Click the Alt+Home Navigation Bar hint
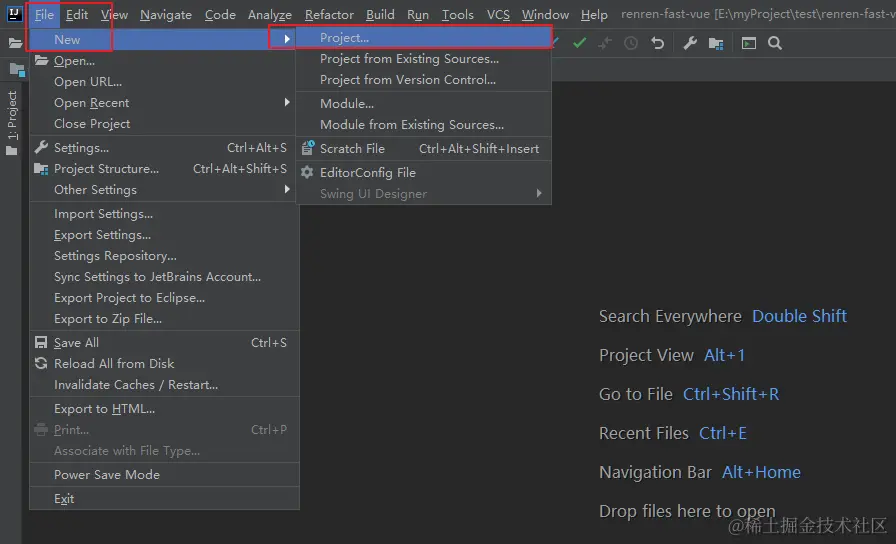Image resolution: width=896 pixels, height=544 pixels. 761,472
